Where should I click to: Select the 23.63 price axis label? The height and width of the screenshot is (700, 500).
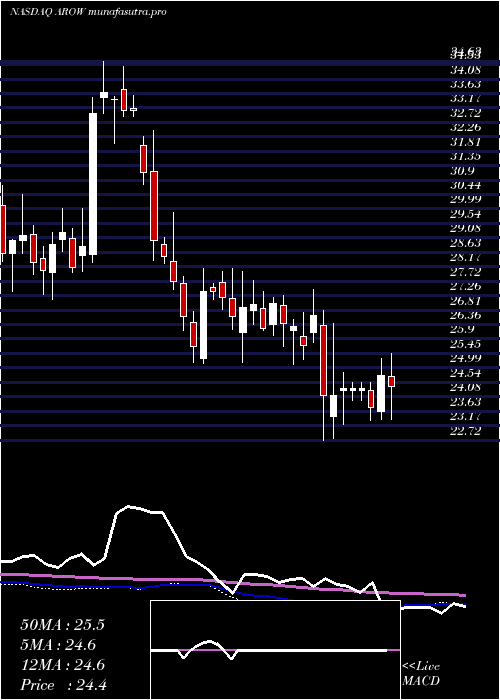[465, 401]
